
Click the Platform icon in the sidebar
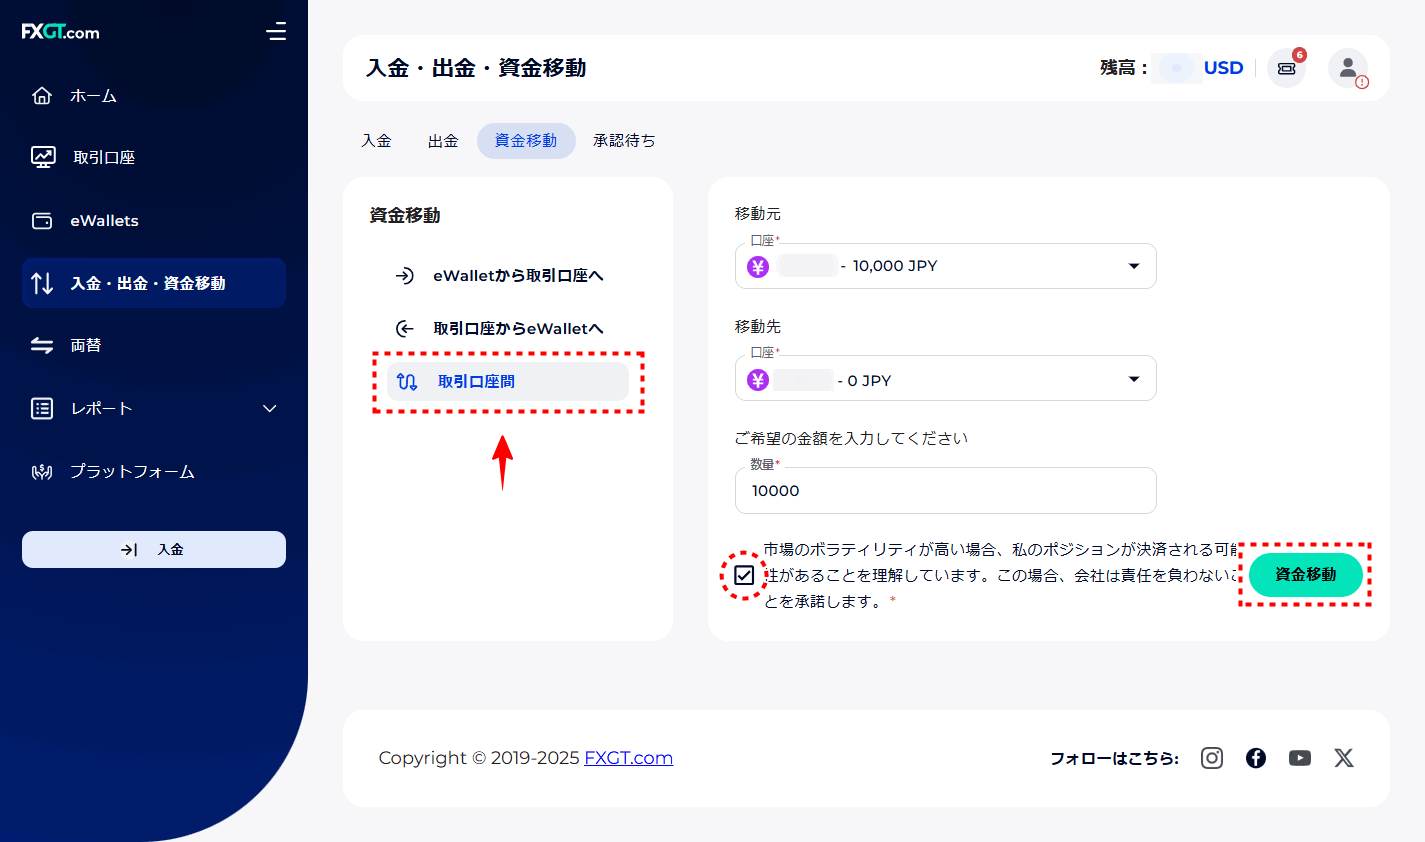click(x=42, y=471)
